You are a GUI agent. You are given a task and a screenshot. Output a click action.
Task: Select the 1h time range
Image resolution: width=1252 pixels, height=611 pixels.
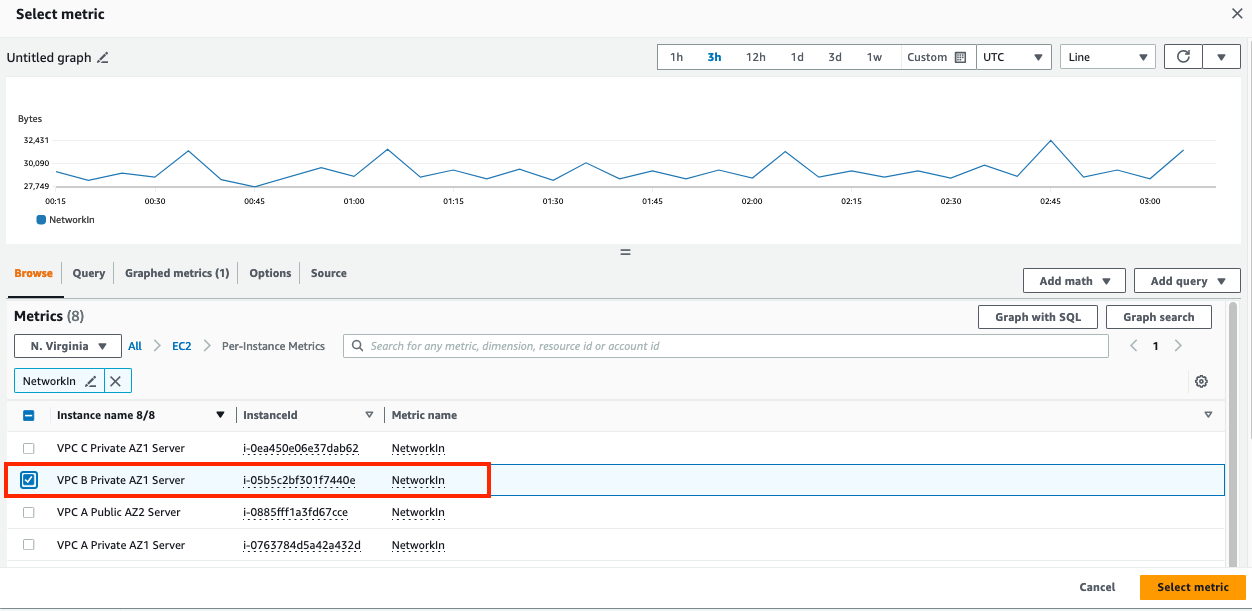click(677, 57)
